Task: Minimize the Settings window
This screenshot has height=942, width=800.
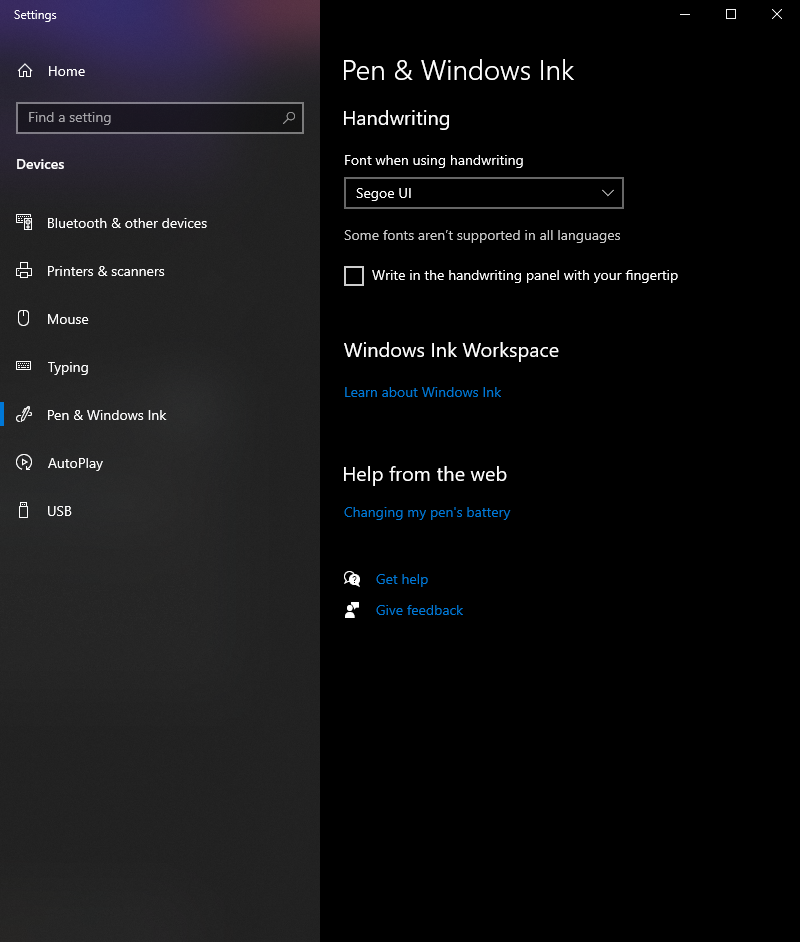Action: (x=685, y=14)
